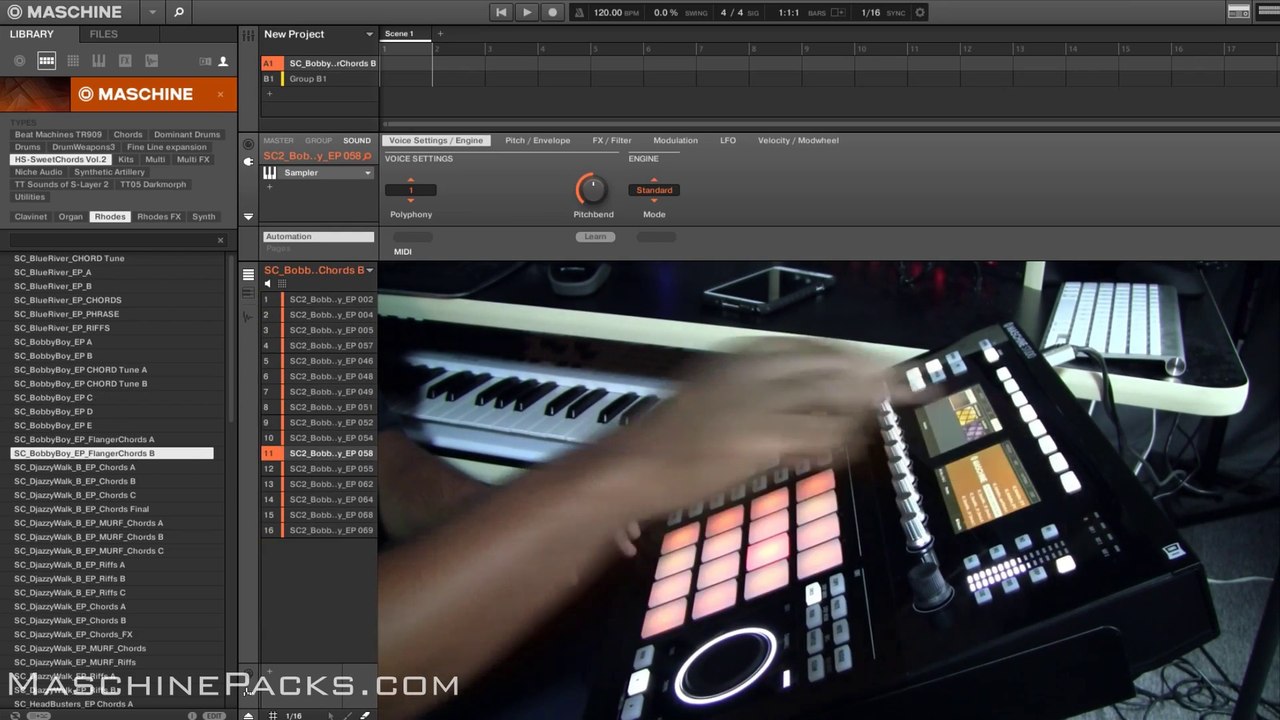Switch to the LIBRARY tab
Viewport: 1280px width, 720px height.
32,34
